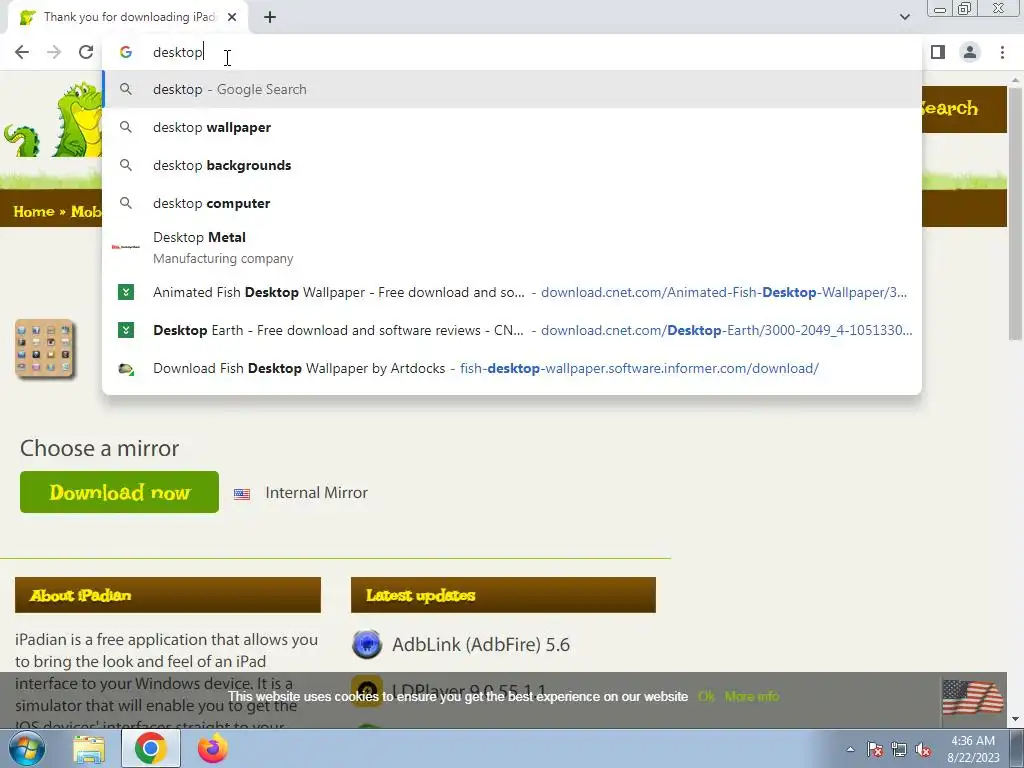Screen dimensions: 1024x768
Task: Click the 'Latest updates' heading
Action: pos(421,596)
